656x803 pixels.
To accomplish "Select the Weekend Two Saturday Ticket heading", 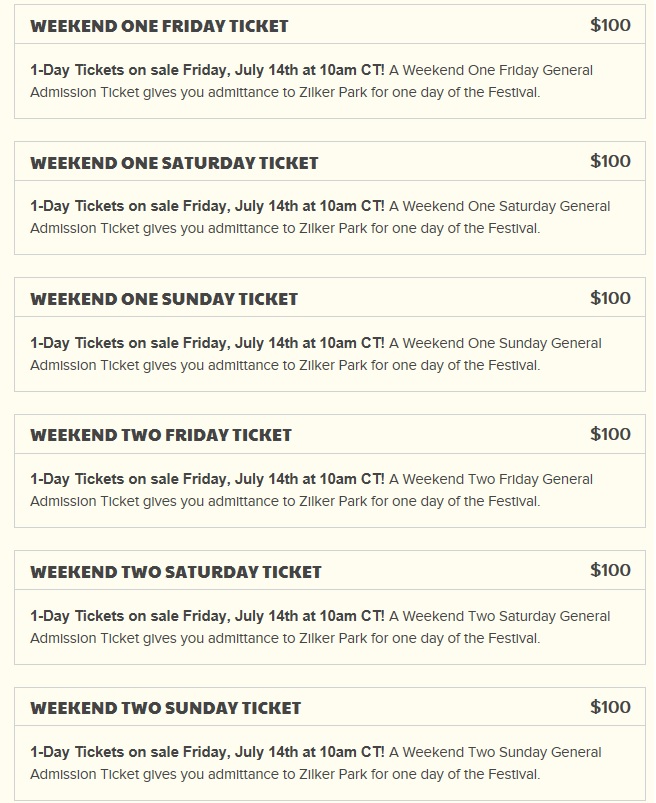I will click(x=176, y=572).
